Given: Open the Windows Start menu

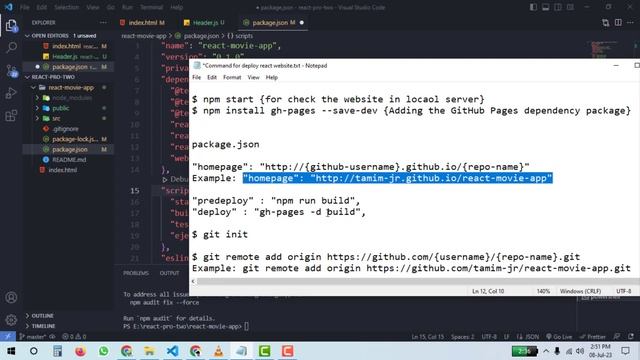Looking at the screenshot, I should 11,351.
